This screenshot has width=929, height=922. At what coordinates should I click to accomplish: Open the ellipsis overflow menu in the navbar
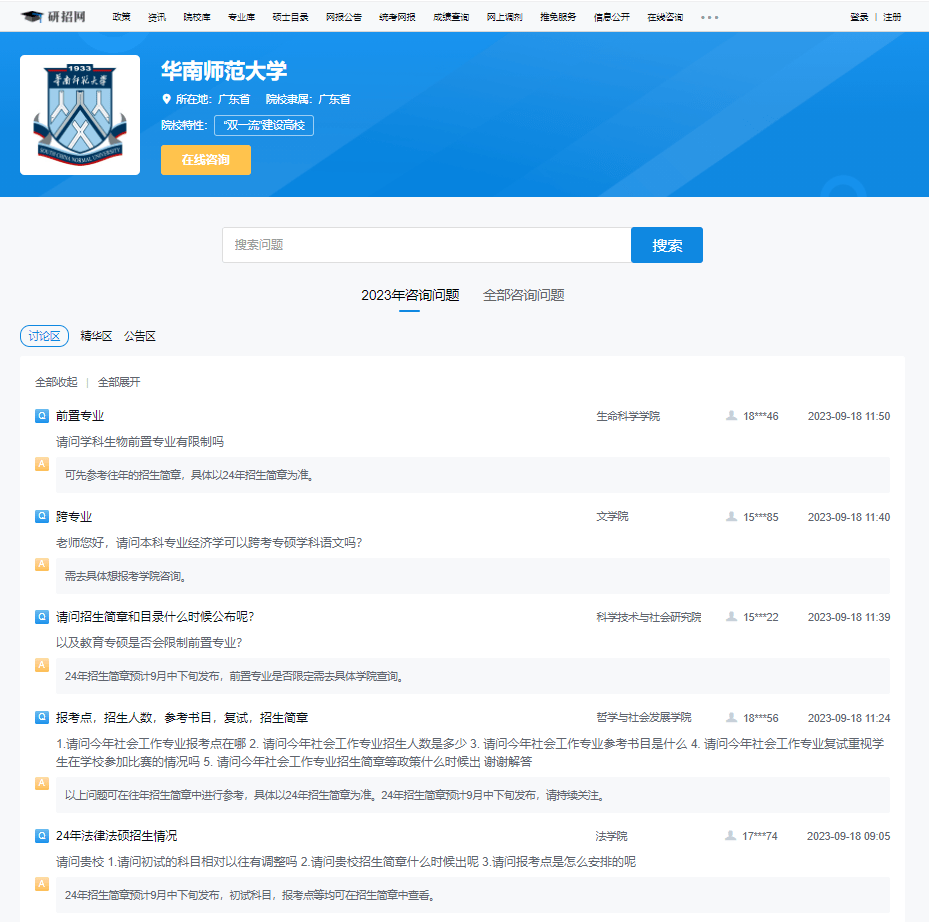[x=709, y=16]
